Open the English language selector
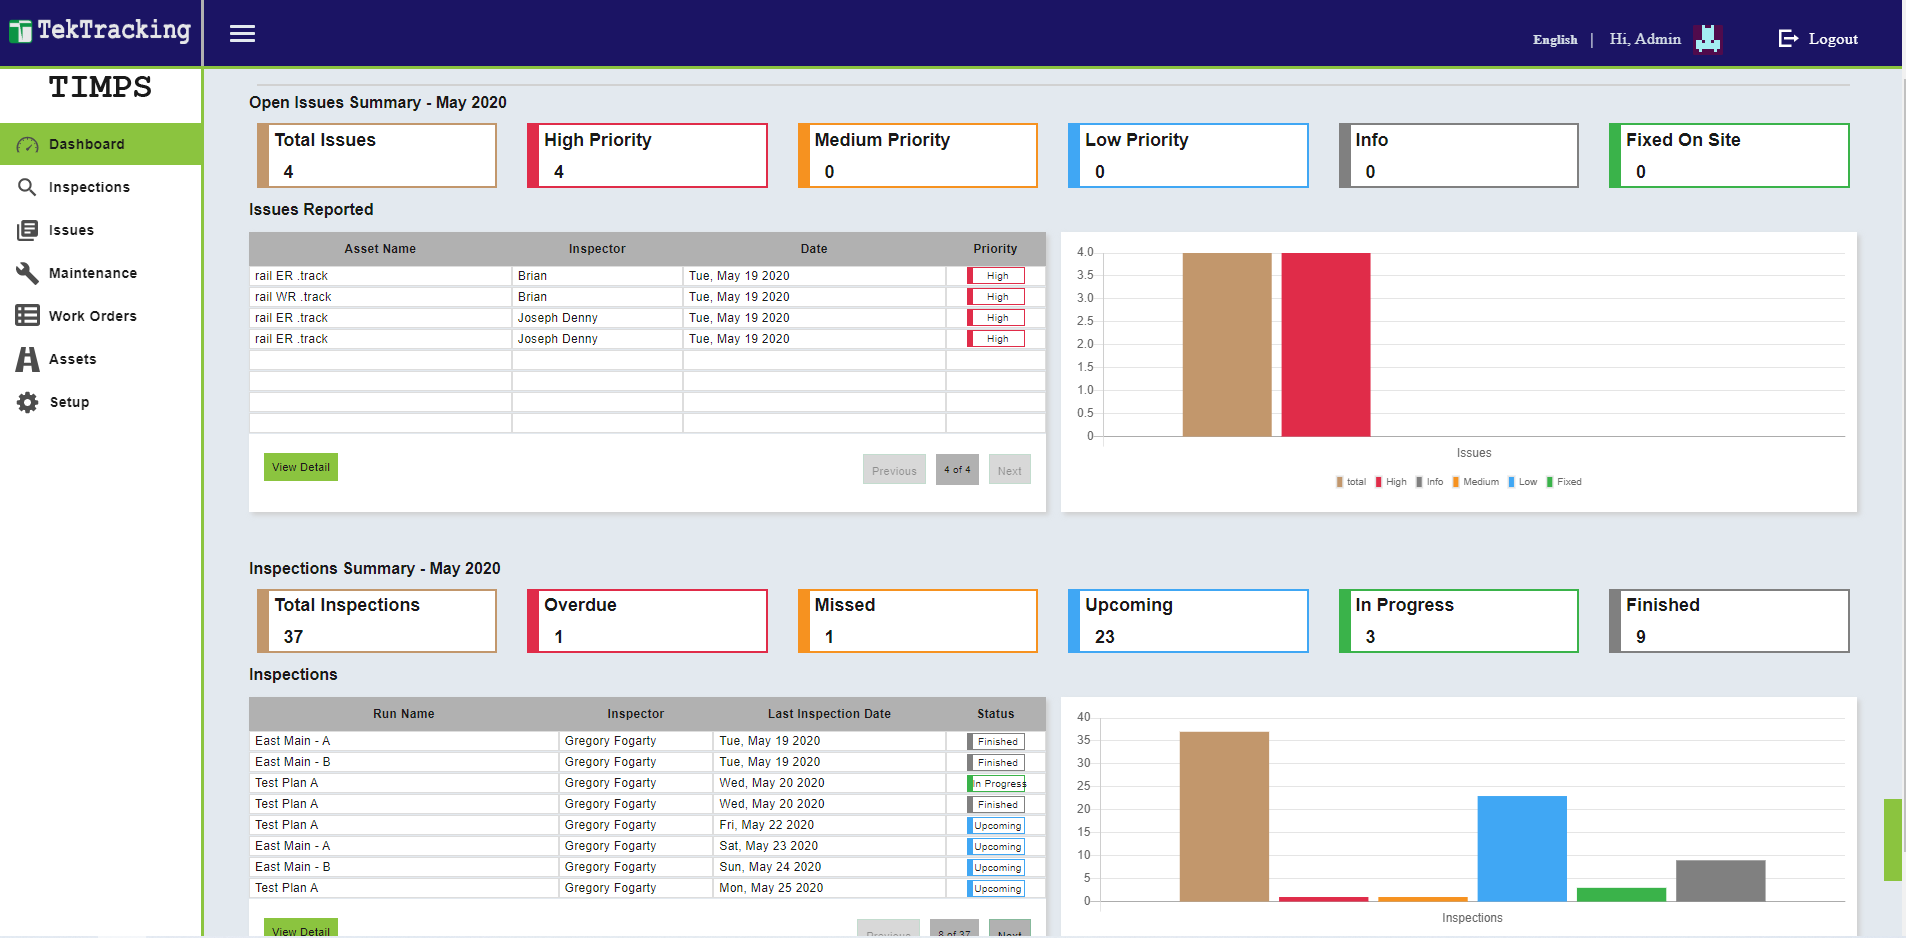1906x938 pixels. [1554, 40]
